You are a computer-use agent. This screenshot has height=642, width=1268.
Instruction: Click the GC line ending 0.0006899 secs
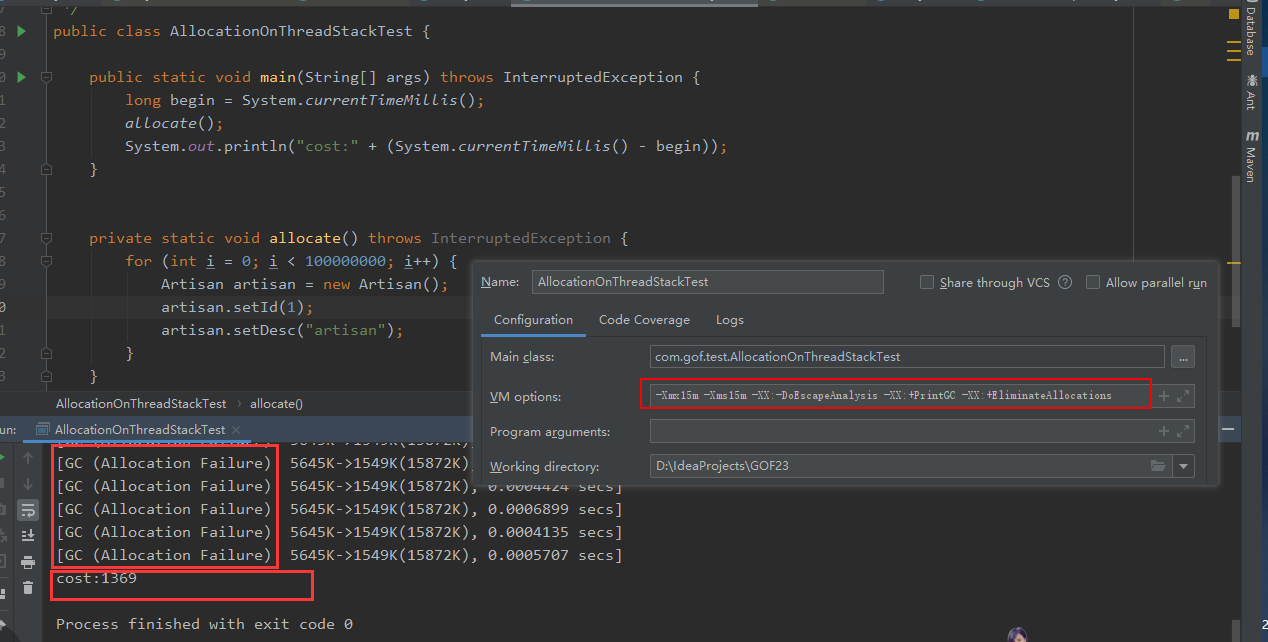tap(339, 509)
